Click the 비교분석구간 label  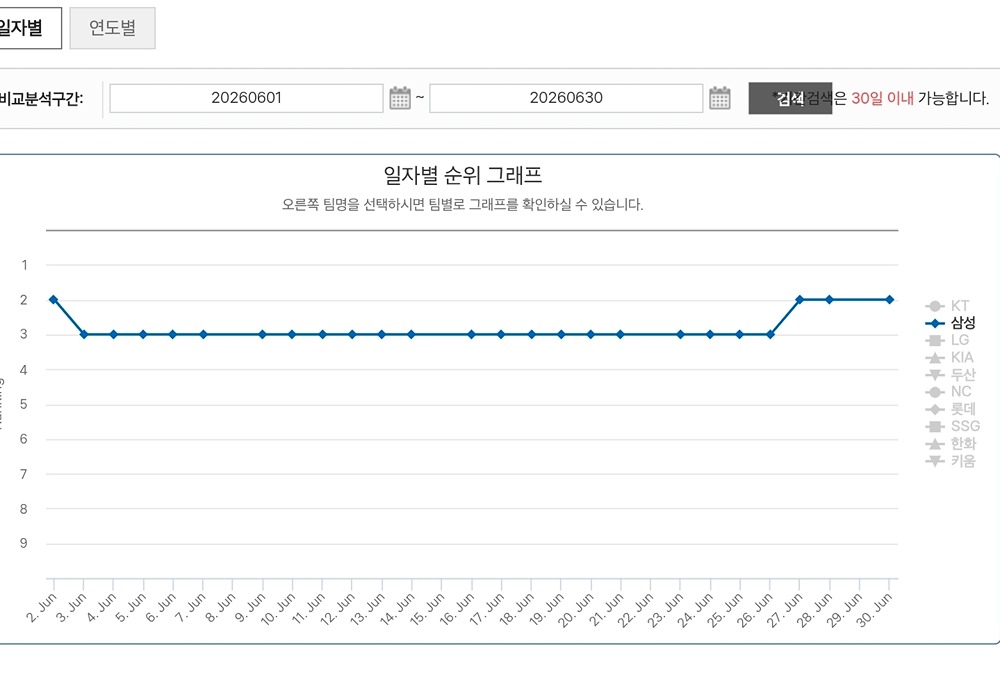[x=41, y=99]
